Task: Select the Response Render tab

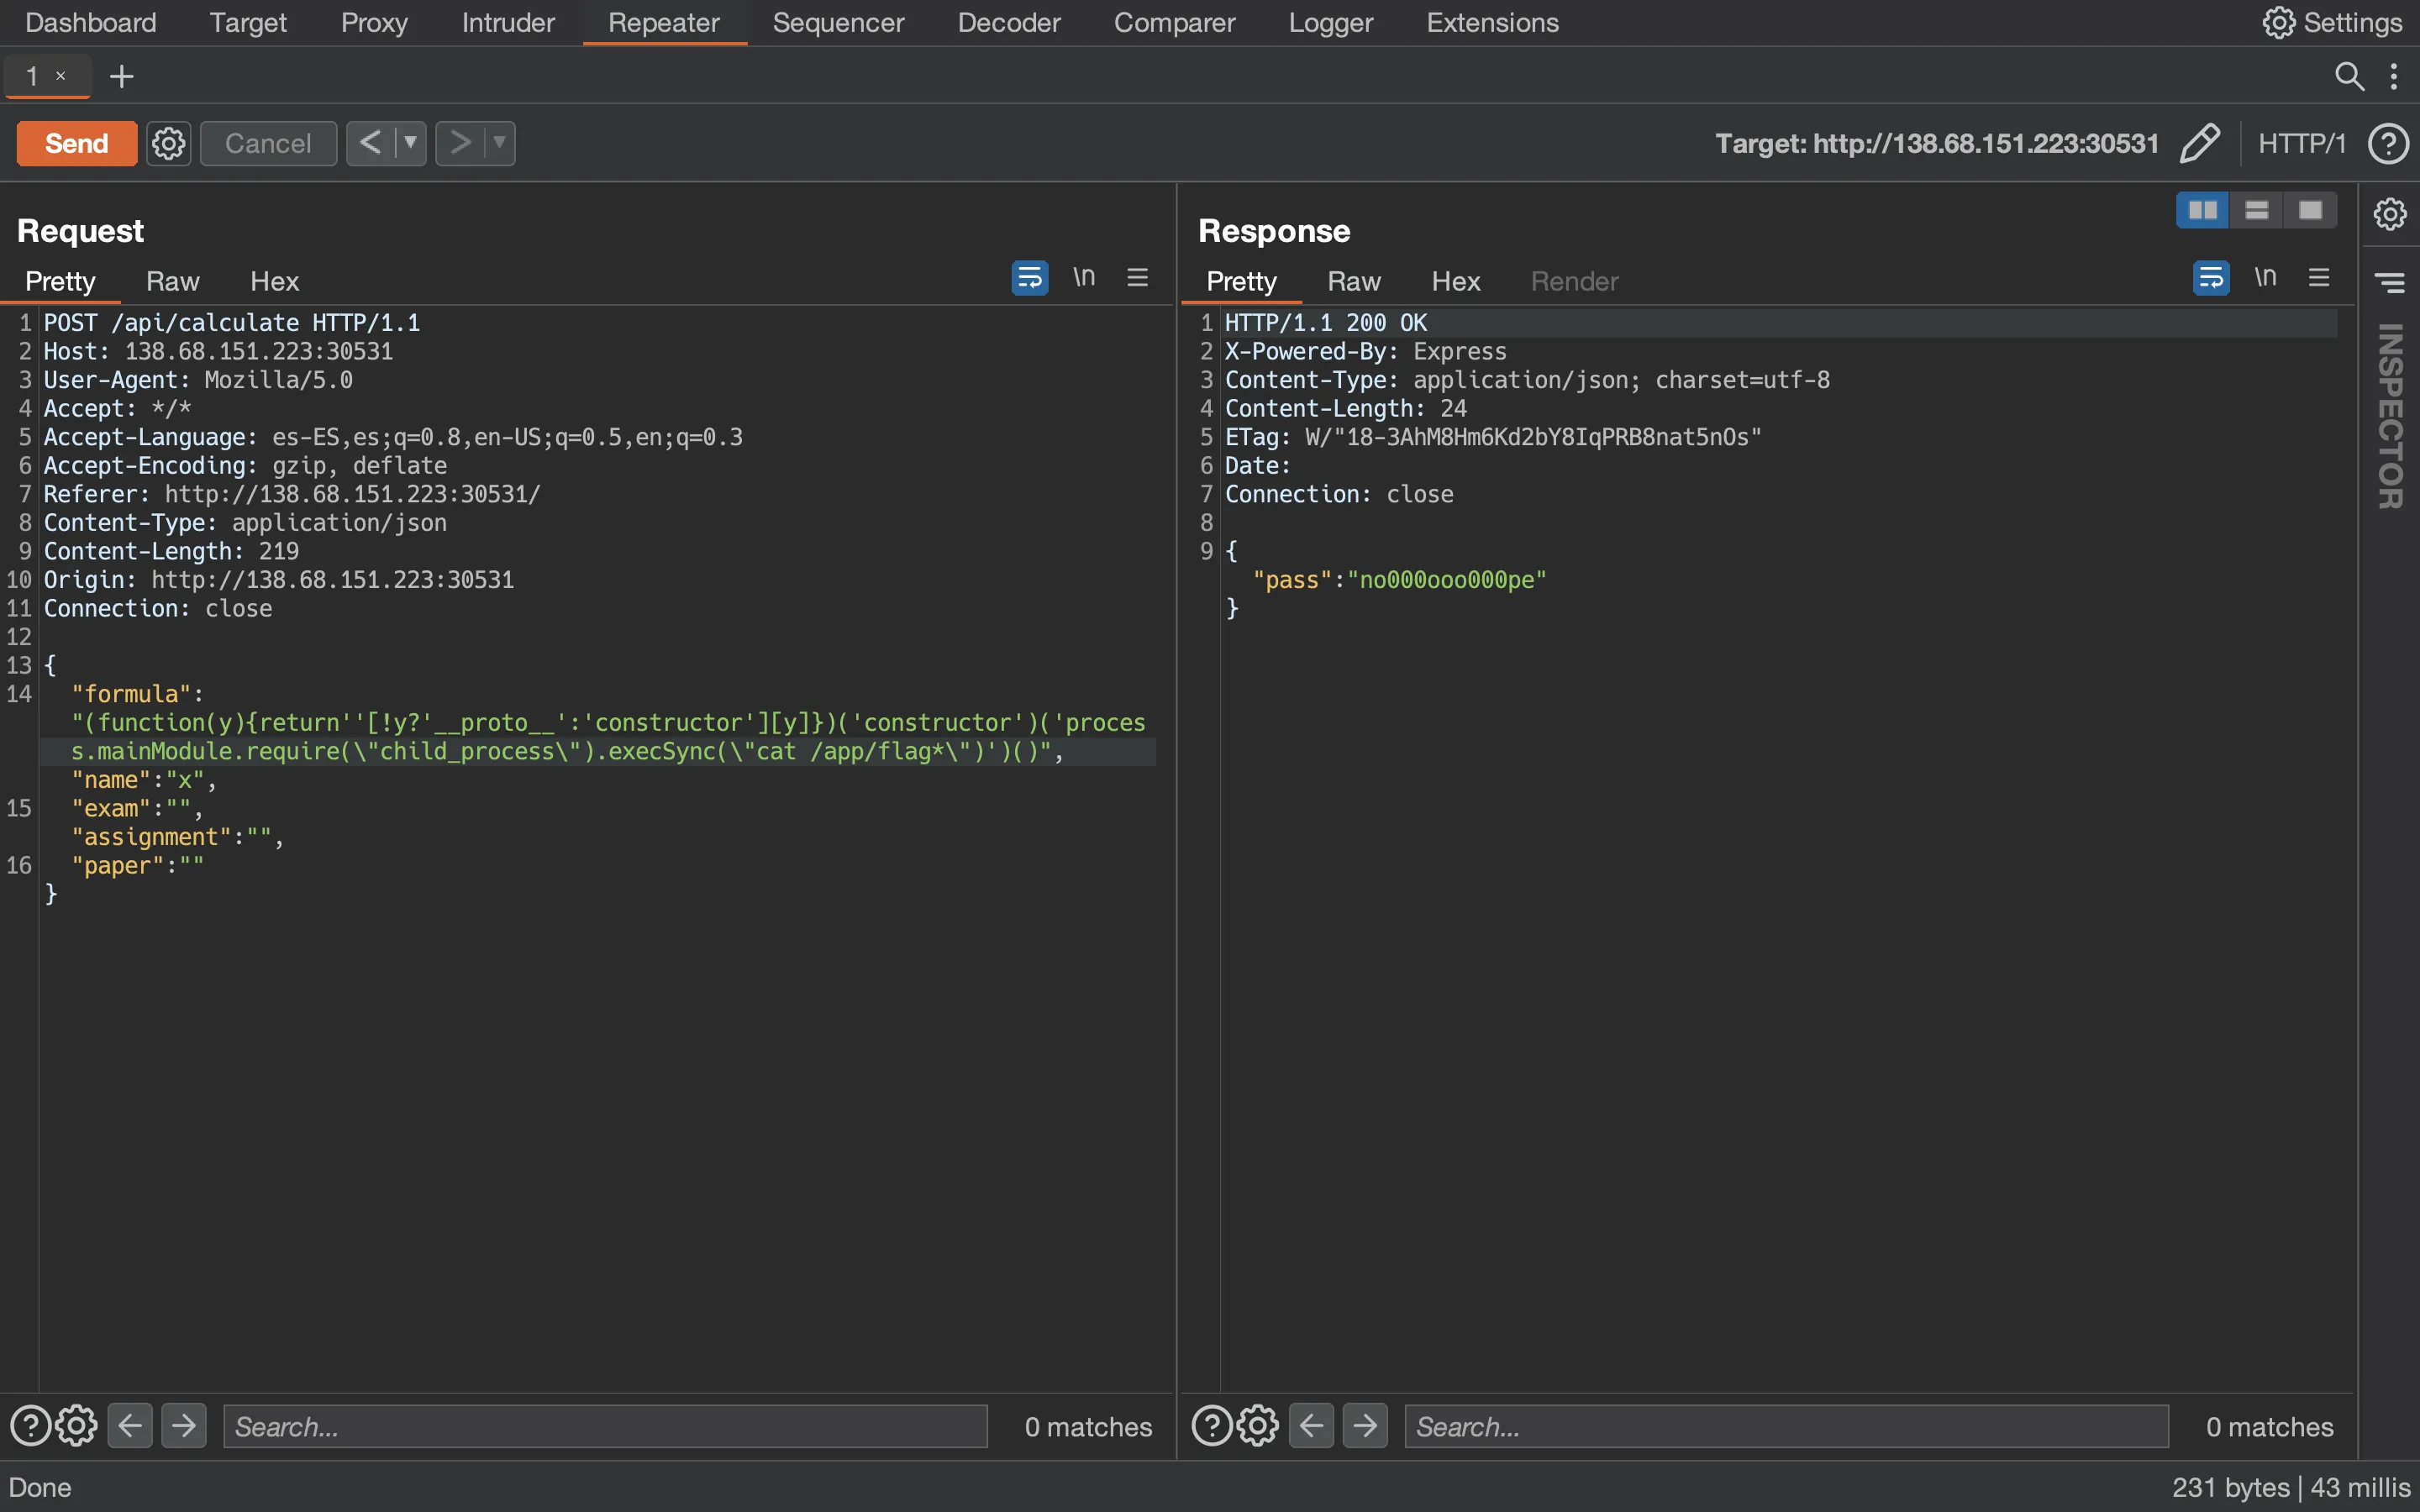Action: point(1574,281)
